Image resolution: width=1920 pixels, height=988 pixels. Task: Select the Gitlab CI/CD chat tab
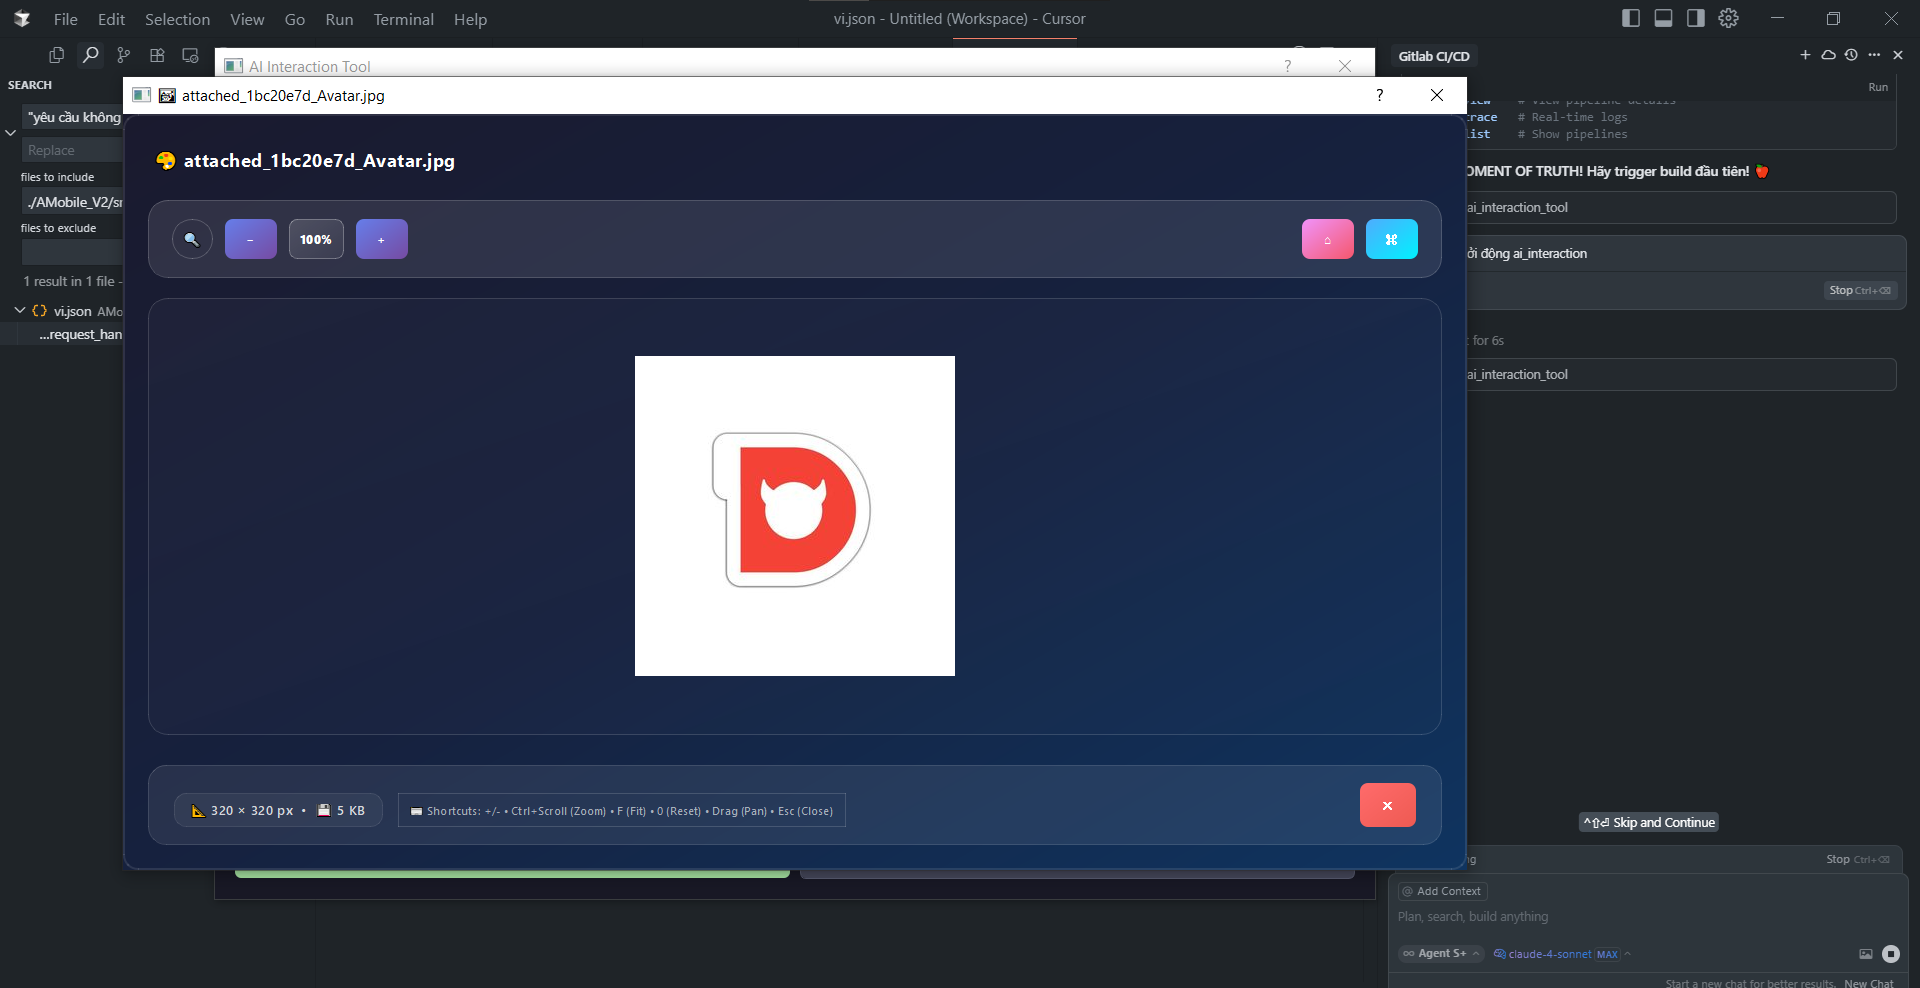[1433, 56]
